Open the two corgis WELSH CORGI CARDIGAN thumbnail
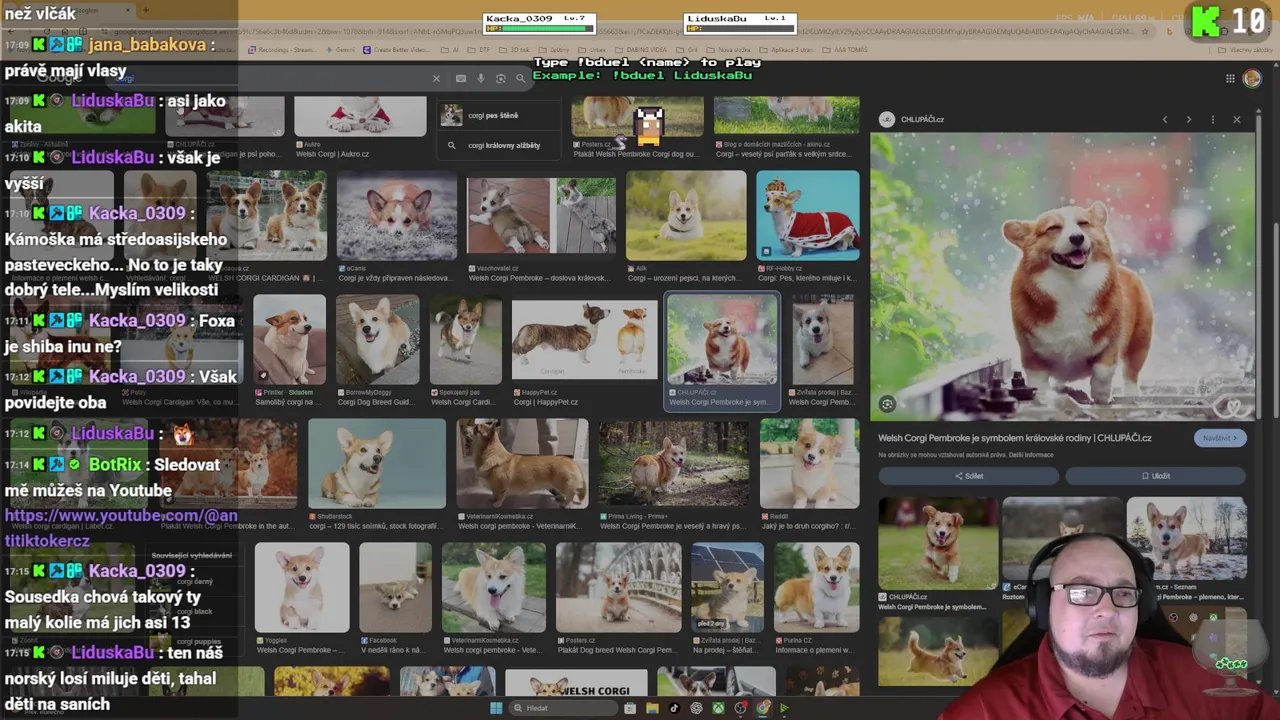Screen dimensions: 1280x720 click(x=266, y=215)
